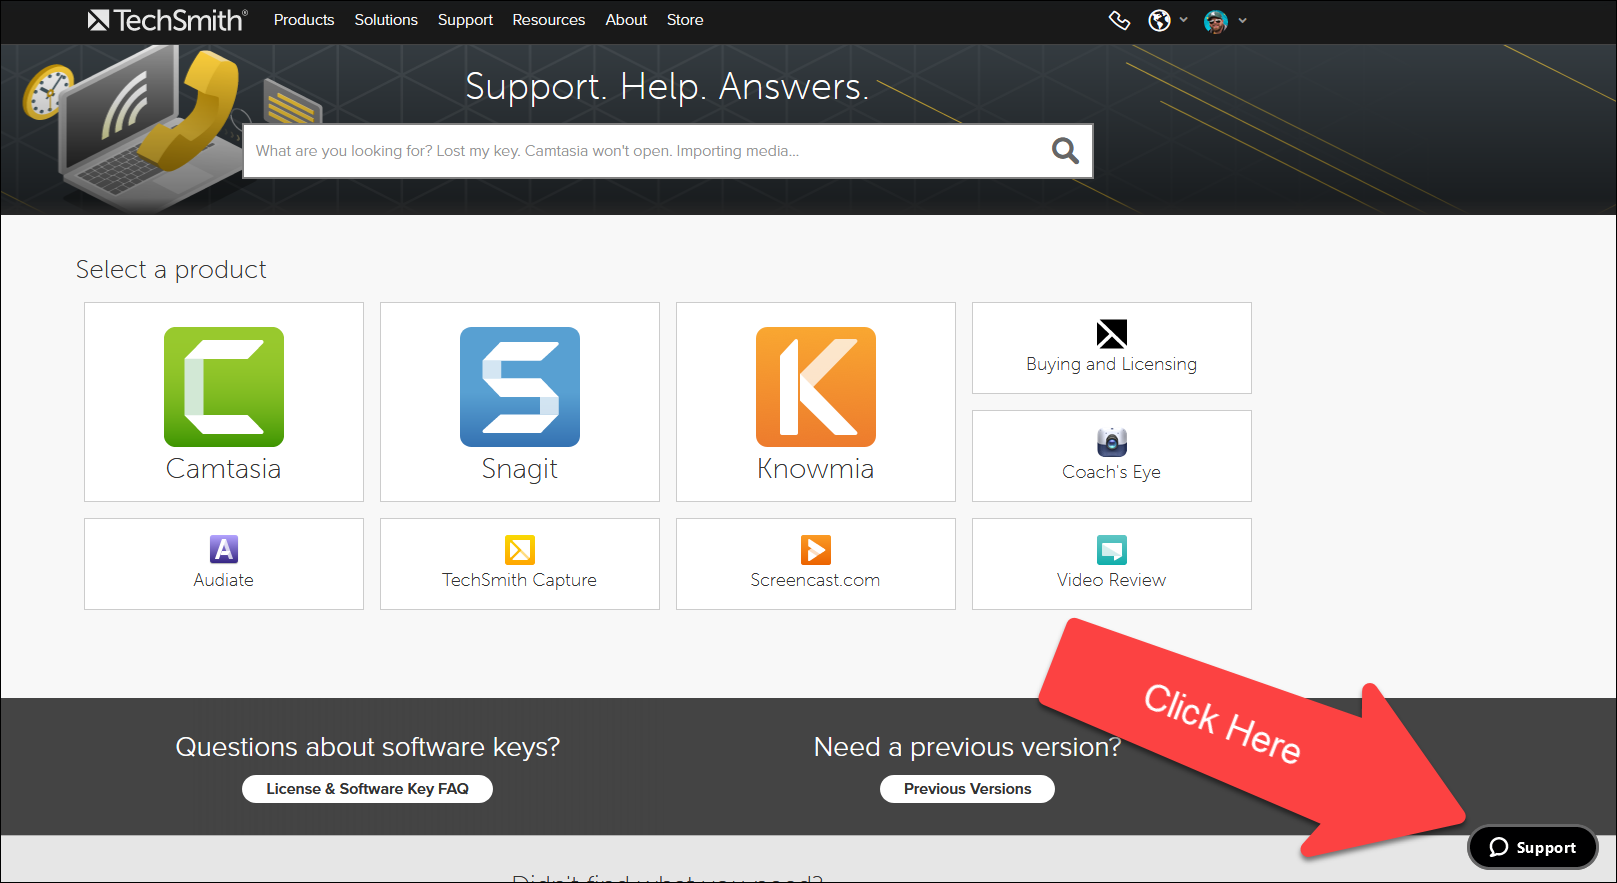Viewport: 1617px width, 883px height.
Task: Click the Screencast.com label
Action: click(x=816, y=580)
